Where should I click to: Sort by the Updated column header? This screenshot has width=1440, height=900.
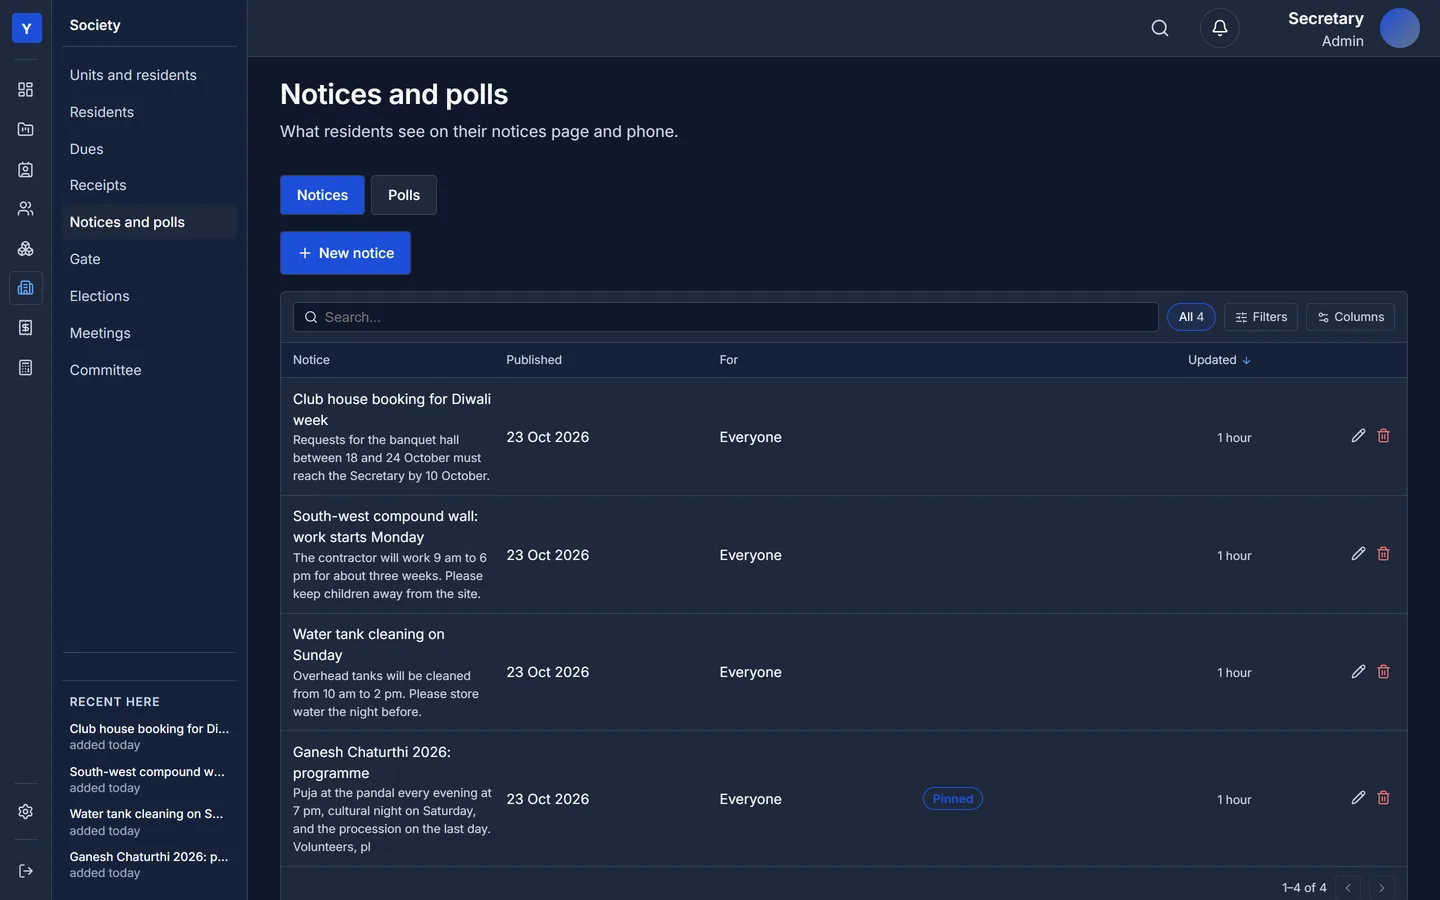(x=1219, y=360)
